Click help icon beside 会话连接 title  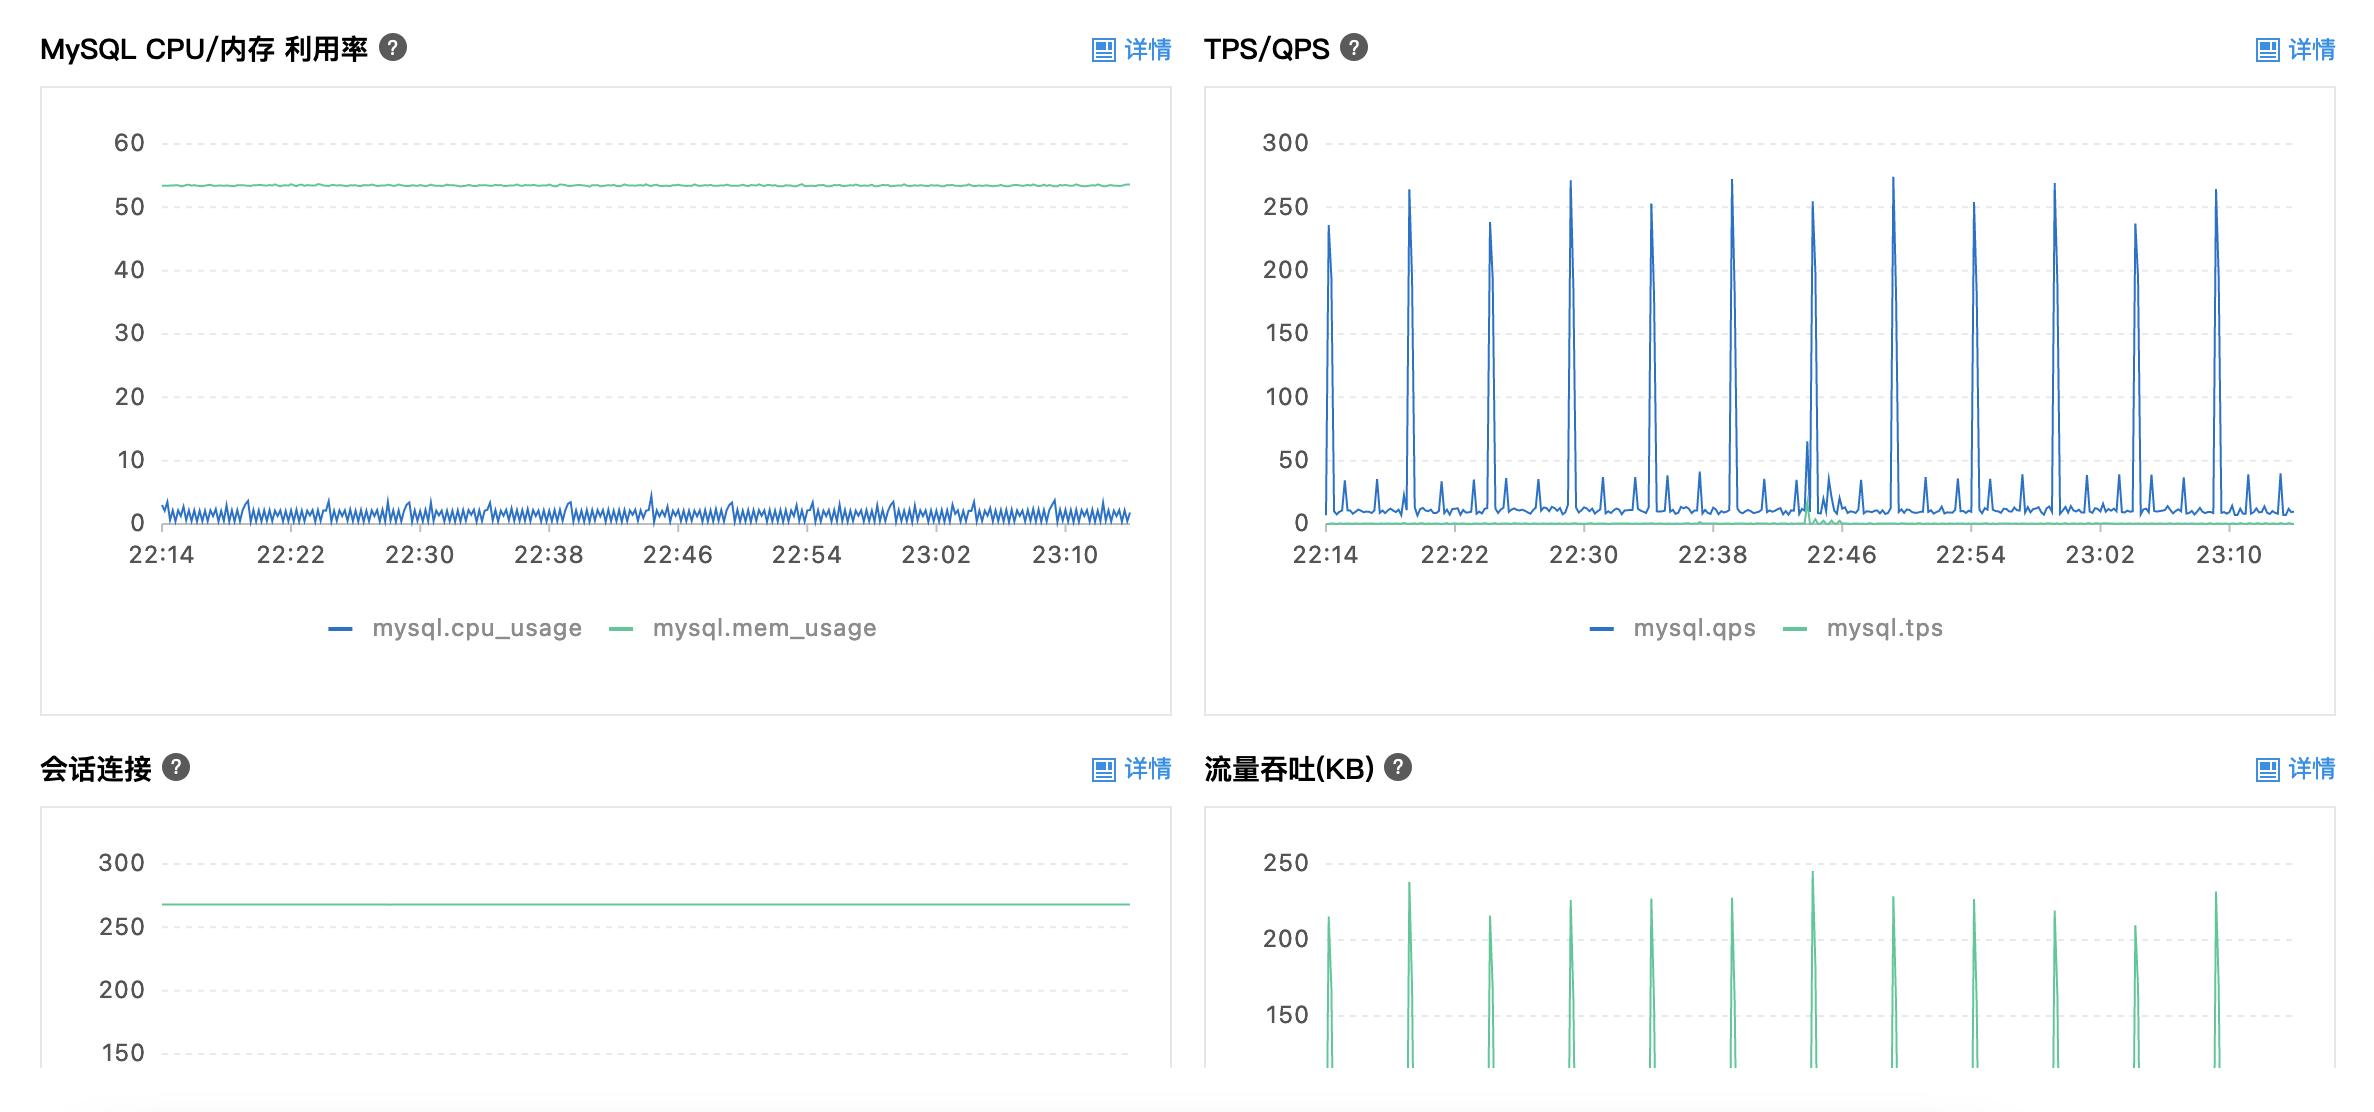pyautogui.click(x=176, y=767)
